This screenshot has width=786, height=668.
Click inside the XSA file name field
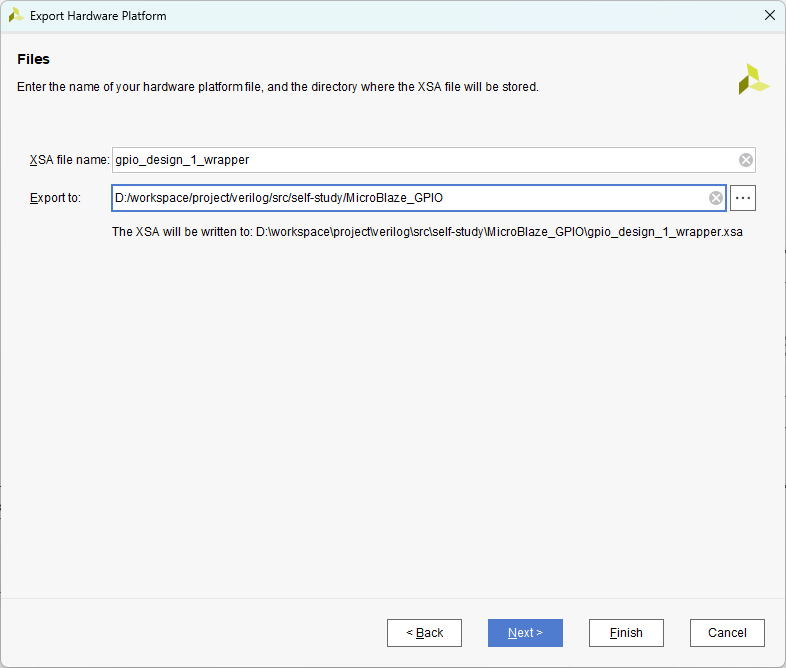[x=420, y=160]
